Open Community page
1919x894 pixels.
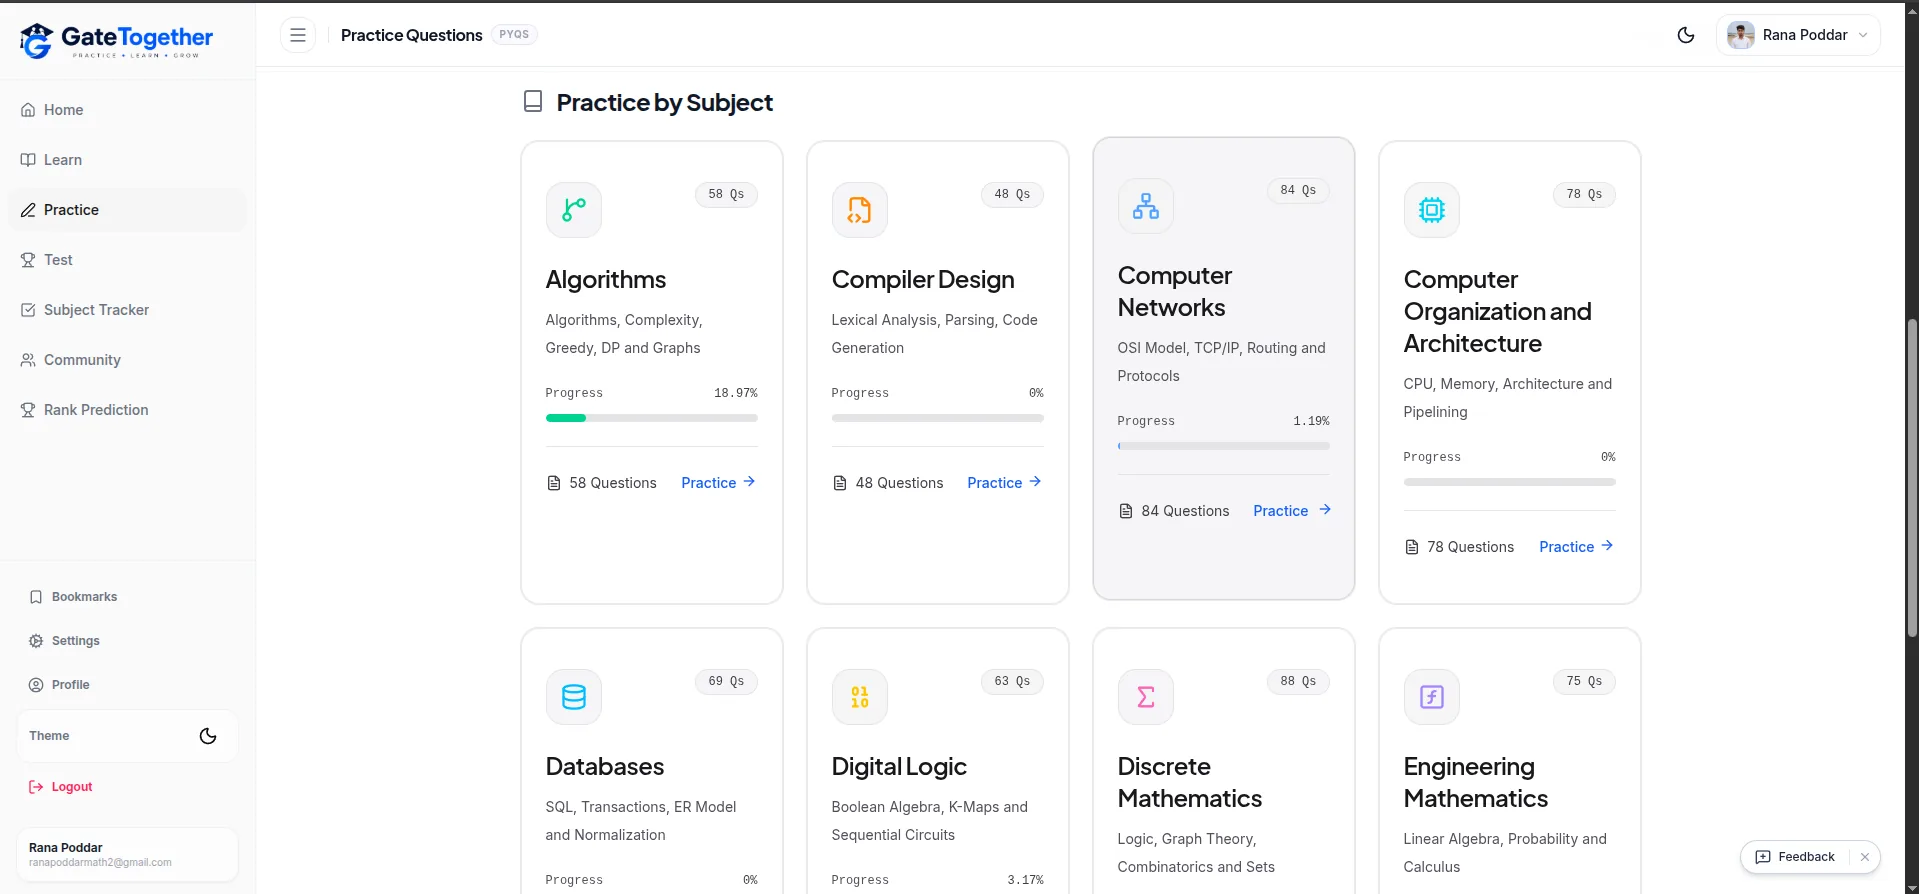[127, 360]
